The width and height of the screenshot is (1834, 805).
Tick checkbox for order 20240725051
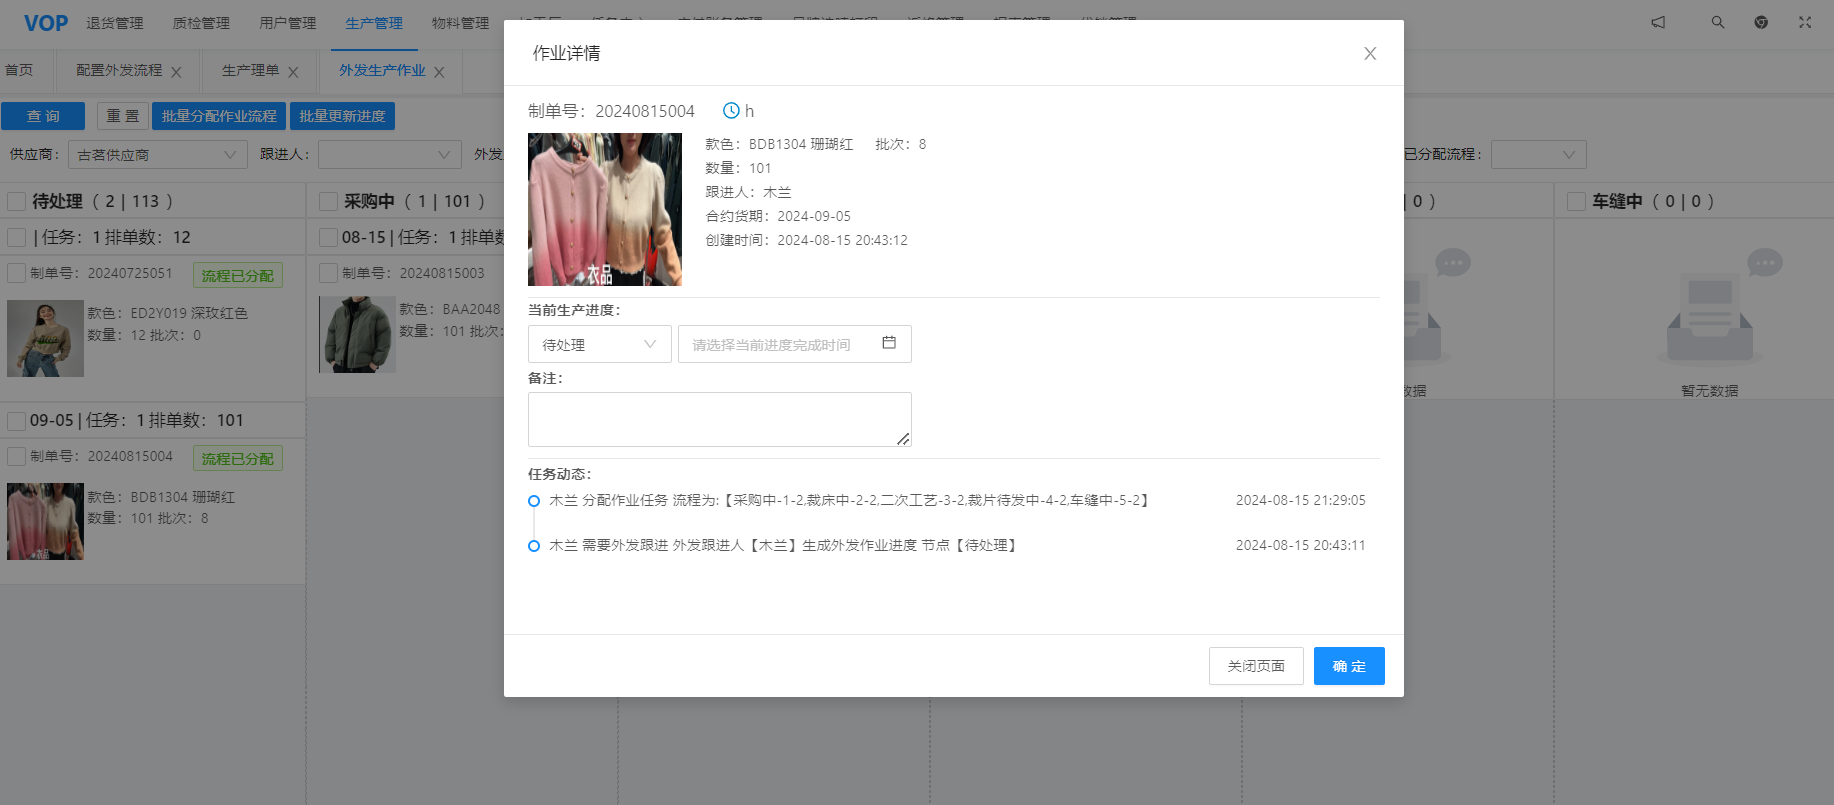pyautogui.click(x=17, y=273)
